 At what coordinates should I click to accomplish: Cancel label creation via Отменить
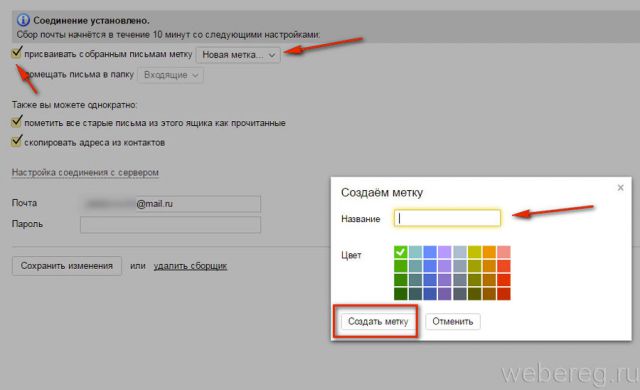click(453, 321)
